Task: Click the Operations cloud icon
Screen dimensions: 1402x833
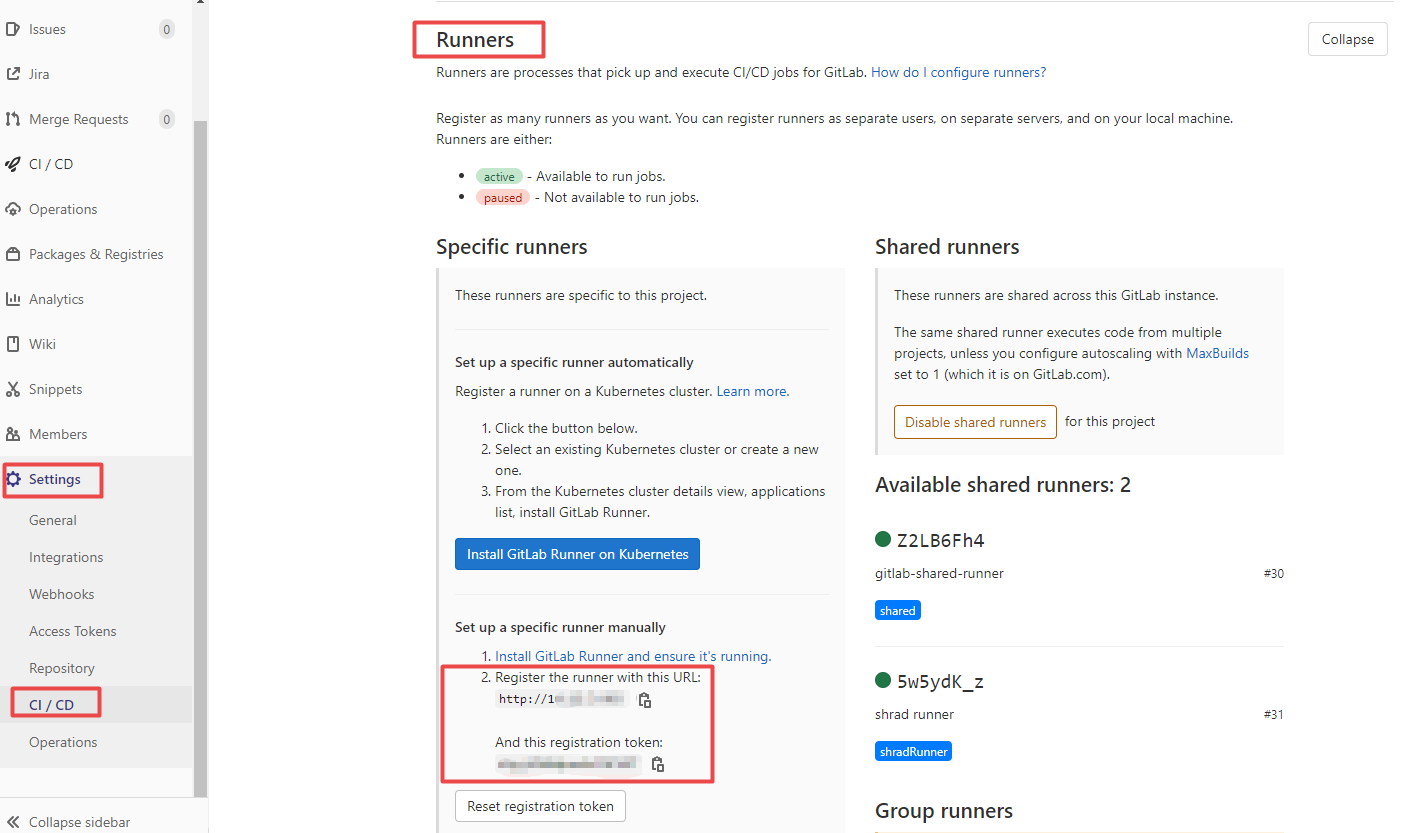Action: 13,209
